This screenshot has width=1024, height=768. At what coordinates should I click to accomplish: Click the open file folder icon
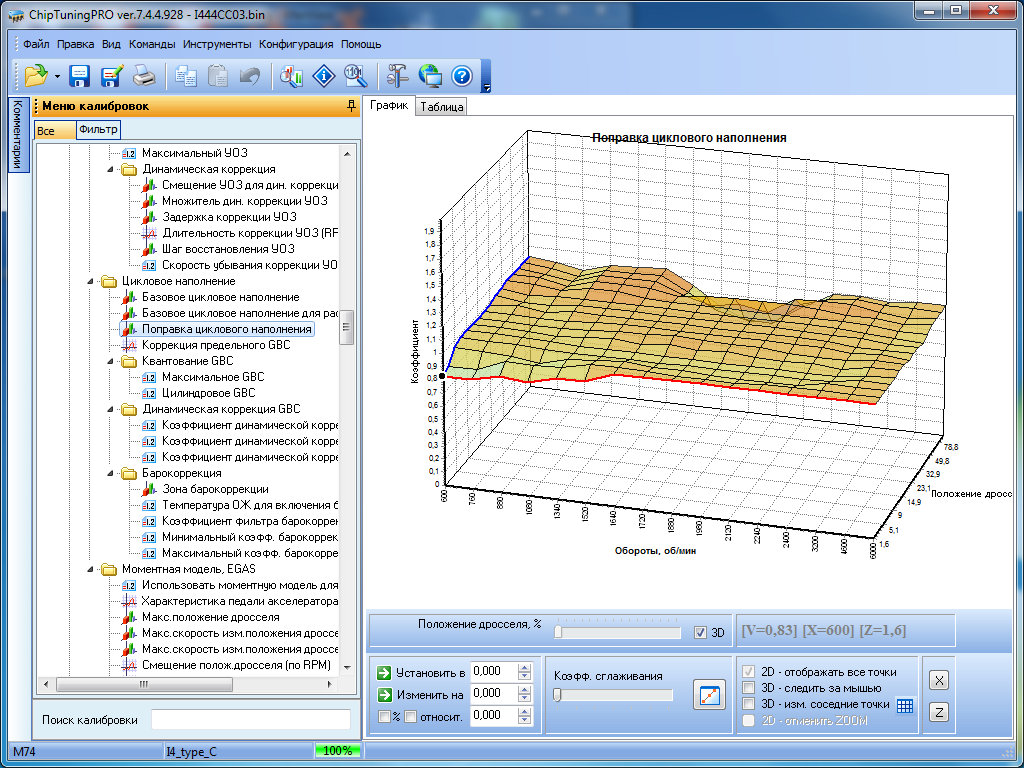pyautogui.click(x=36, y=75)
